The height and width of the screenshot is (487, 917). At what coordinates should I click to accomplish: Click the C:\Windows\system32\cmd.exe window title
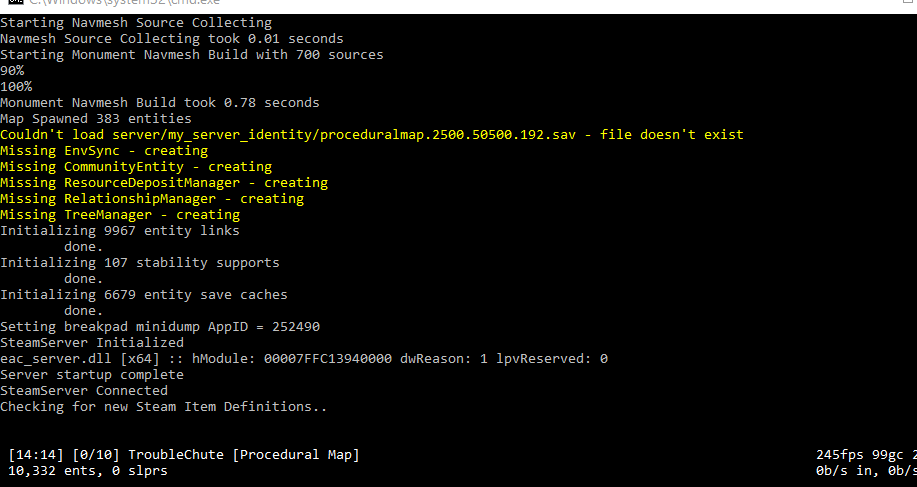[125, 2]
